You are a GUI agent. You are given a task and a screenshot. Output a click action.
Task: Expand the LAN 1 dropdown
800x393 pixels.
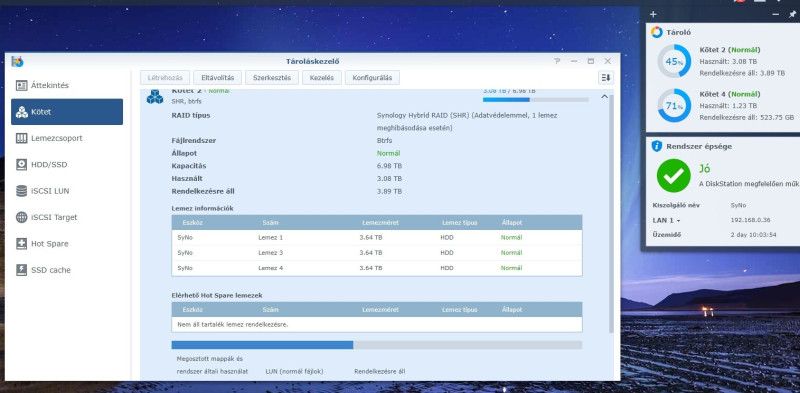tap(666, 220)
